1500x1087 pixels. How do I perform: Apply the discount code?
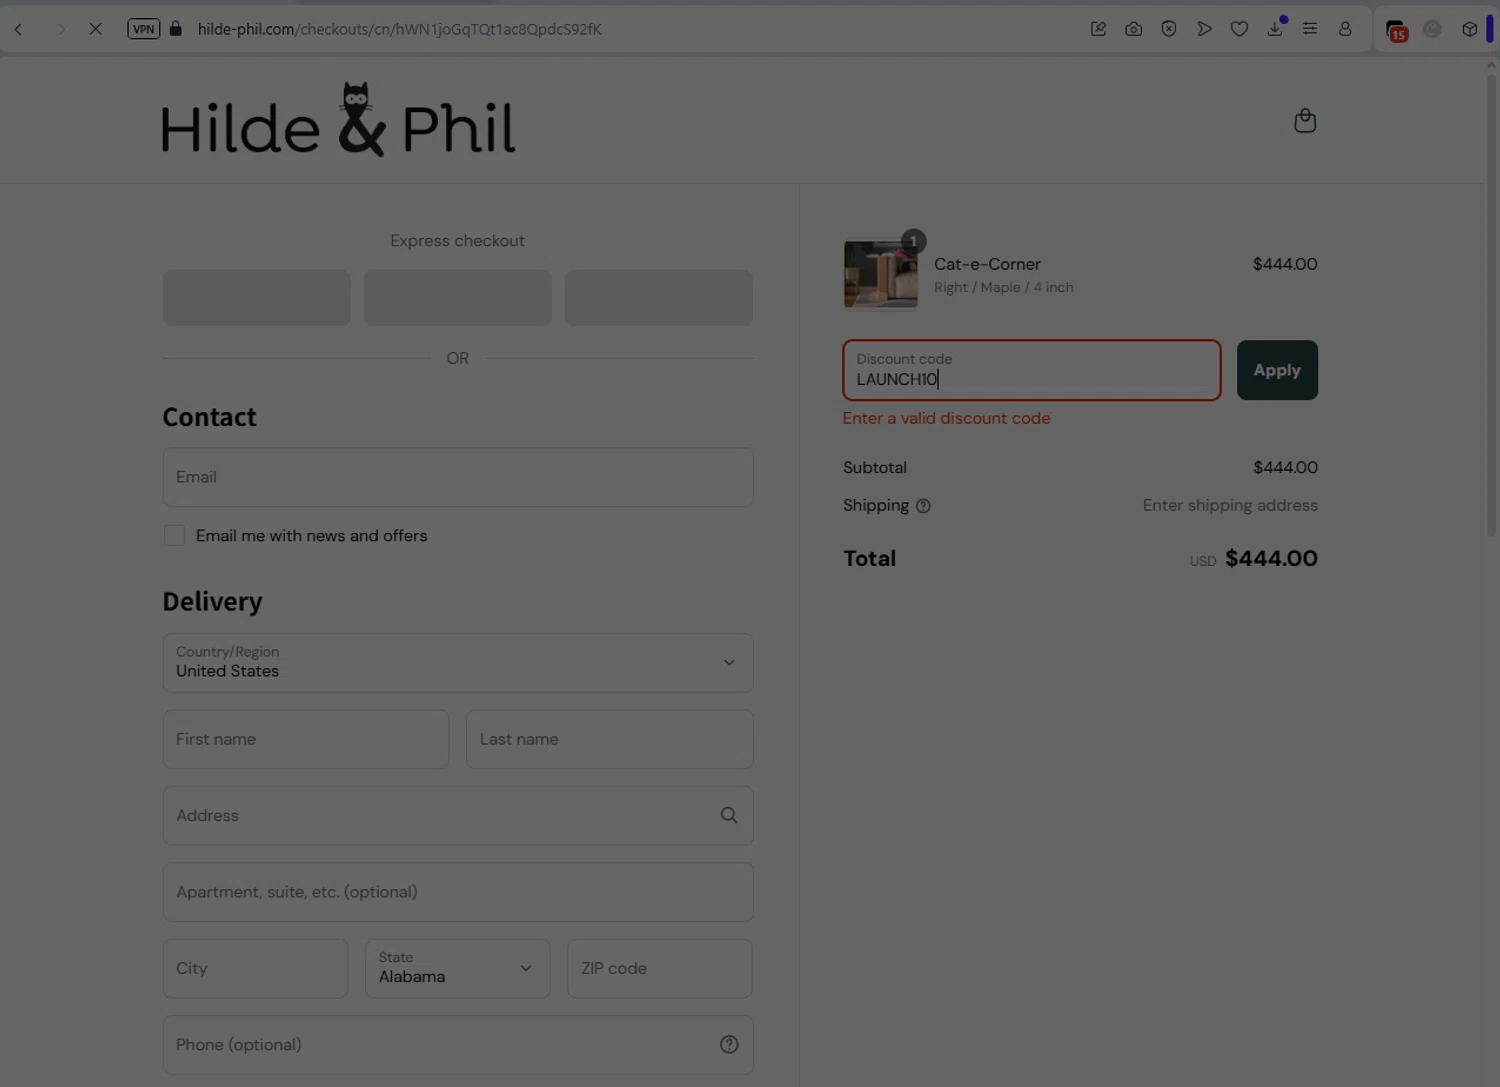tap(1277, 370)
